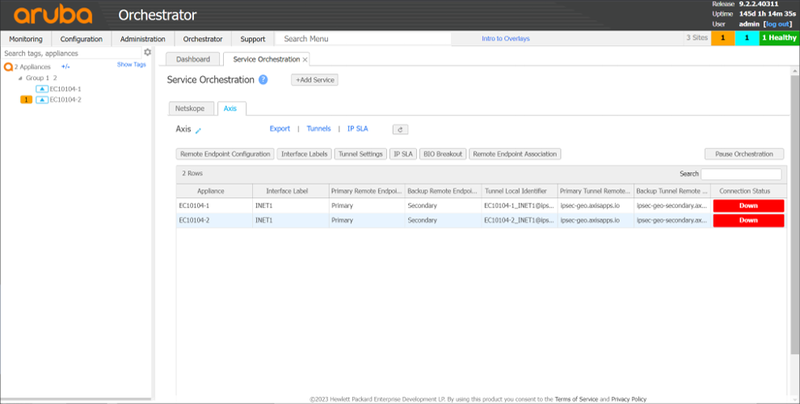Image resolution: width=800 pixels, height=404 pixels.
Task: Click the BIO Breakout button
Action: (443, 154)
